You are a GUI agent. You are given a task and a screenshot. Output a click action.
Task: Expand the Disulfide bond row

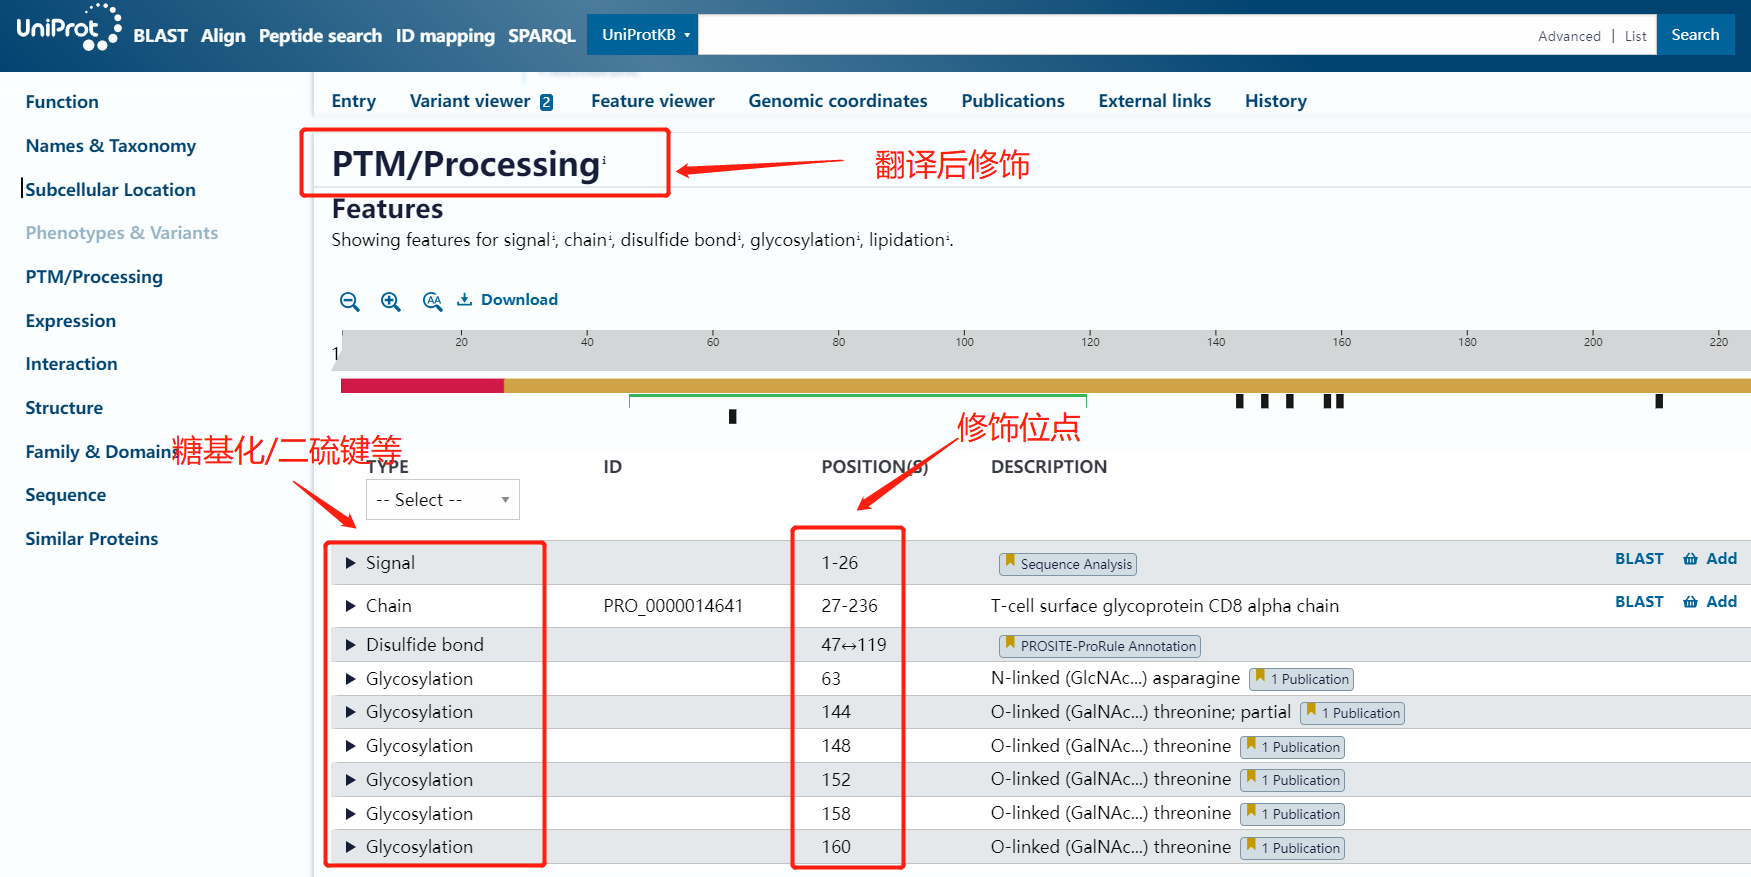click(351, 645)
